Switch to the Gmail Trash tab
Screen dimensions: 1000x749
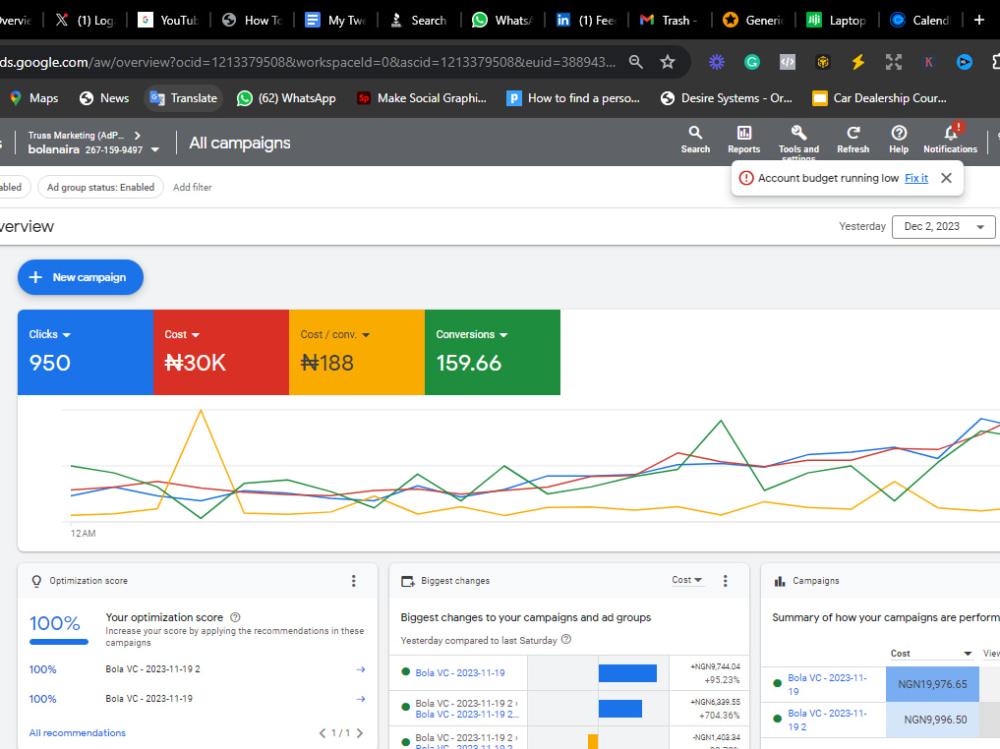tap(670, 20)
